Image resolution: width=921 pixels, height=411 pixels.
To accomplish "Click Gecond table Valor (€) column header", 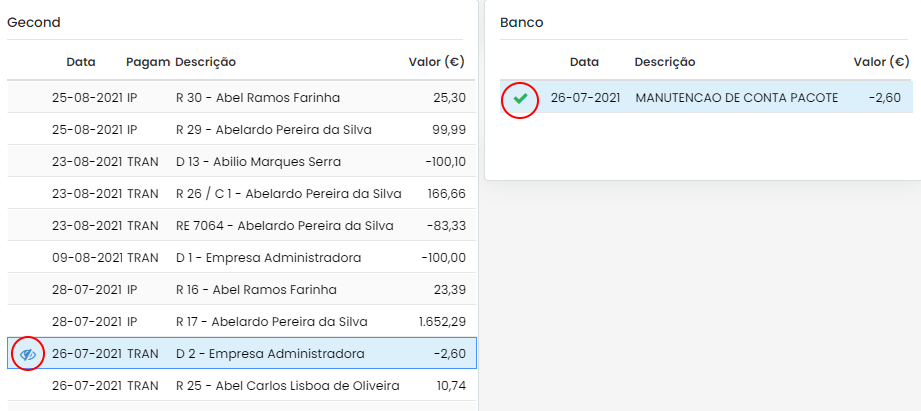I will (x=436, y=62).
